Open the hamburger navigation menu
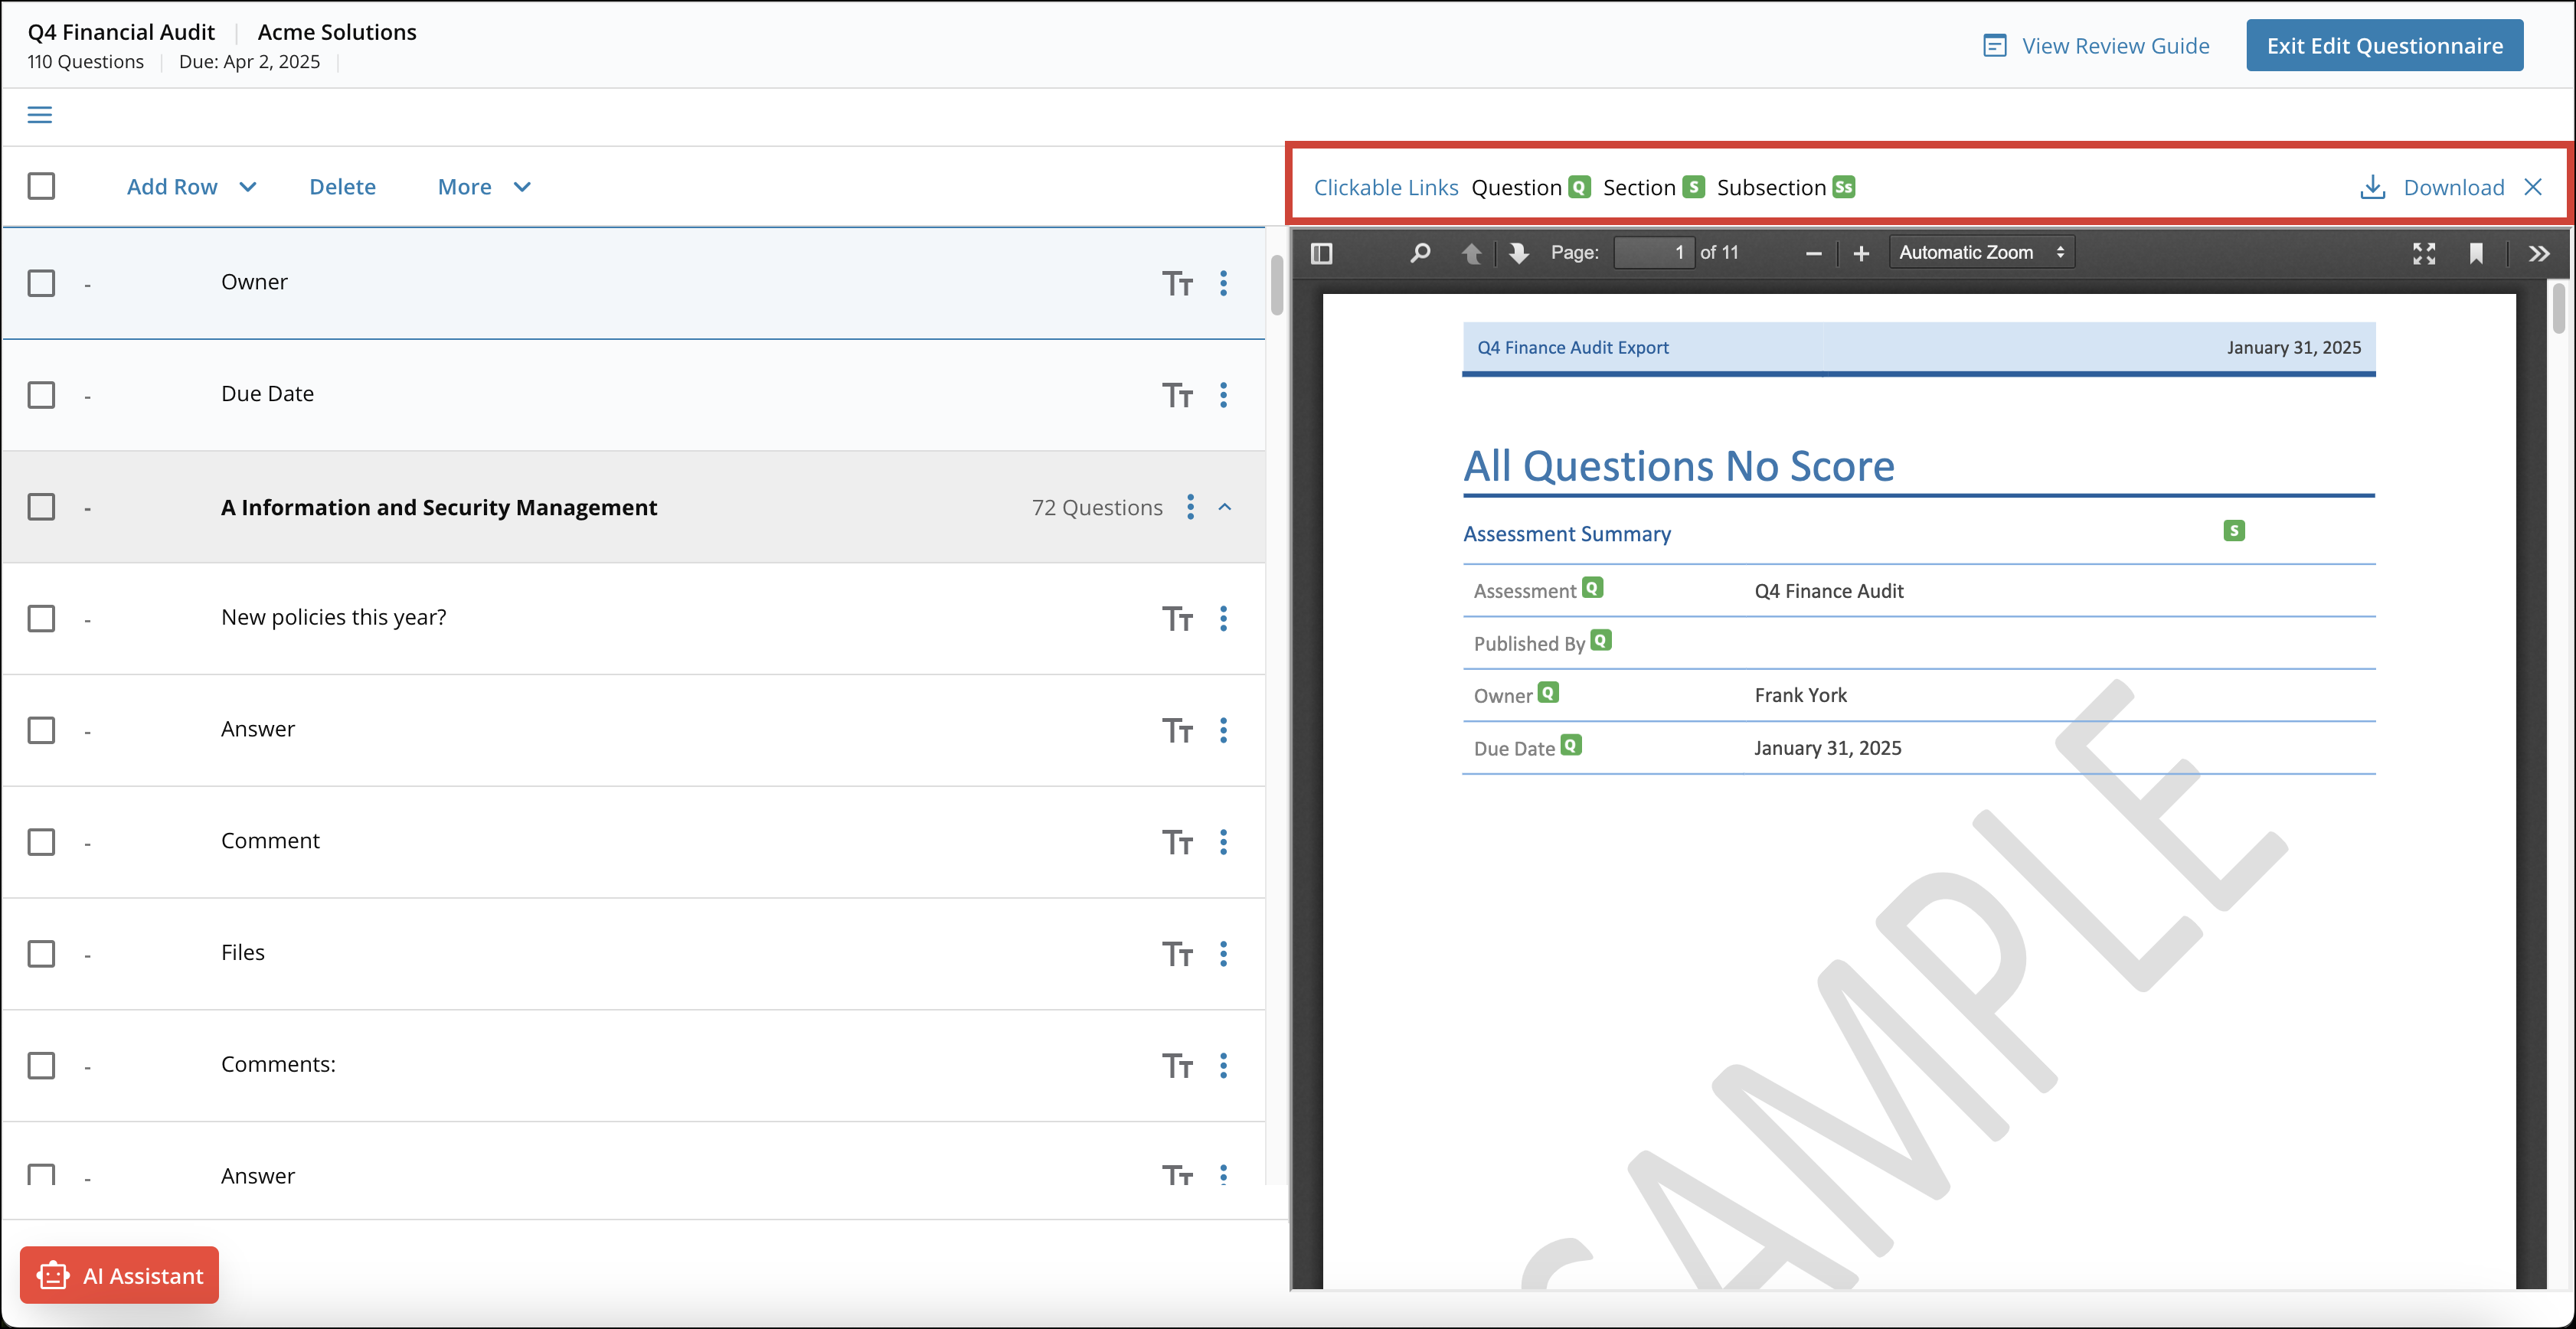 [x=39, y=115]
